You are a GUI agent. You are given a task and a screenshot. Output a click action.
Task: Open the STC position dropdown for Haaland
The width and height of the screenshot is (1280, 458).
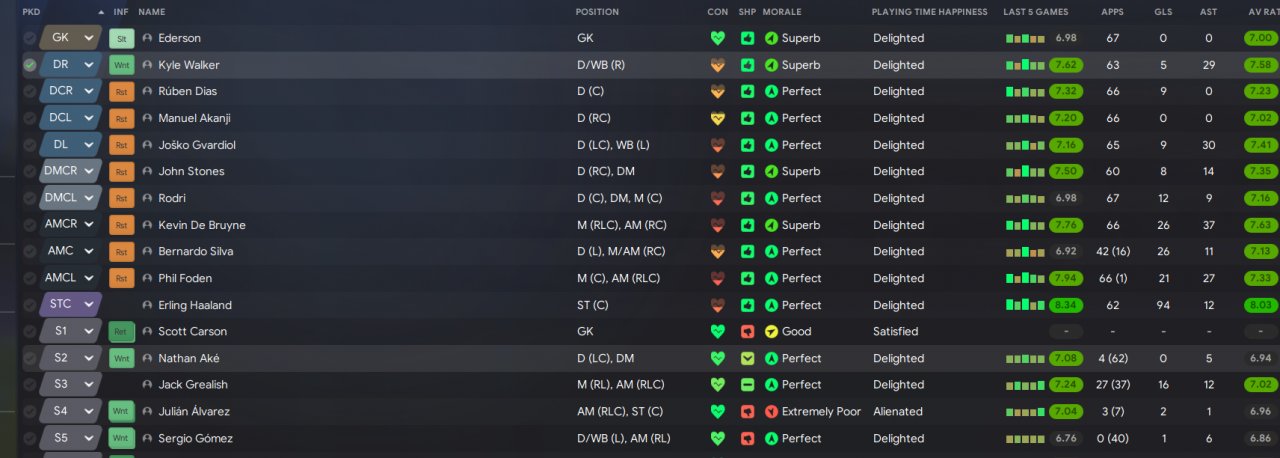pos(89,305)
